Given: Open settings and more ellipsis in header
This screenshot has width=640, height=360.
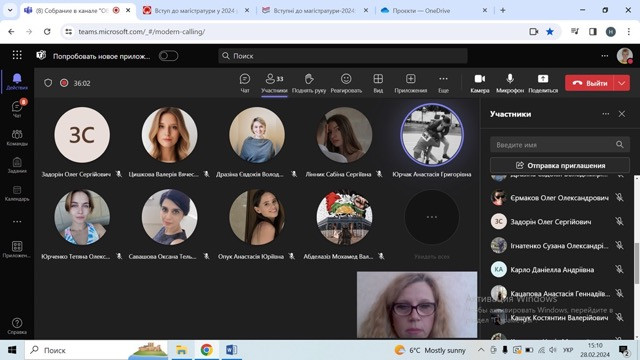Looking at the screenshot, I should 605,56.
